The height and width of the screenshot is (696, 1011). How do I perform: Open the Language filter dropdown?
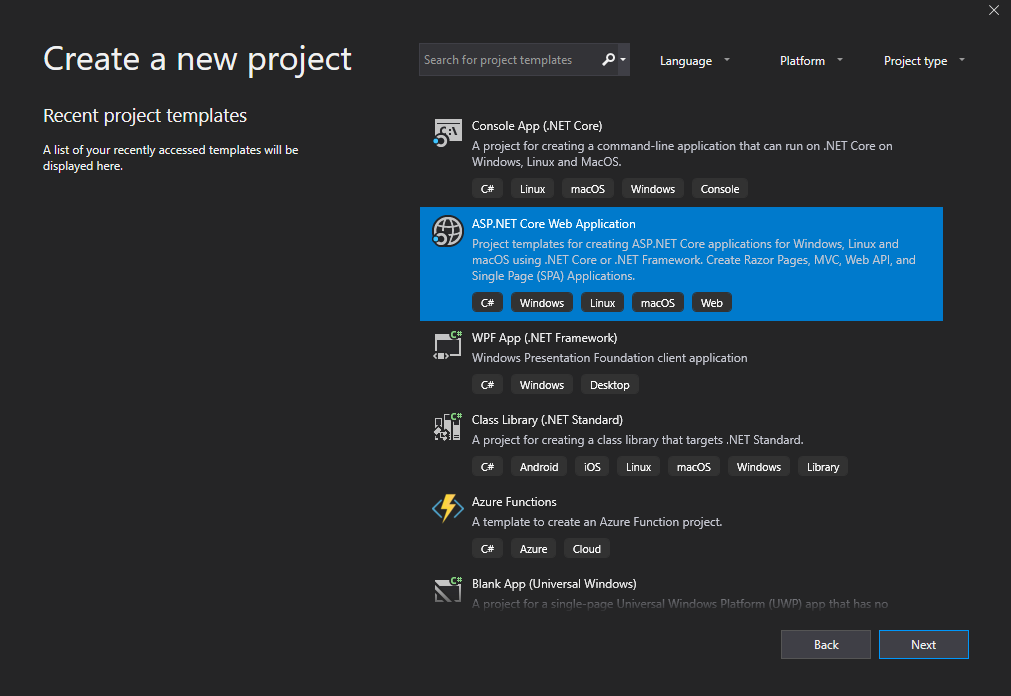tap(694, 61)
